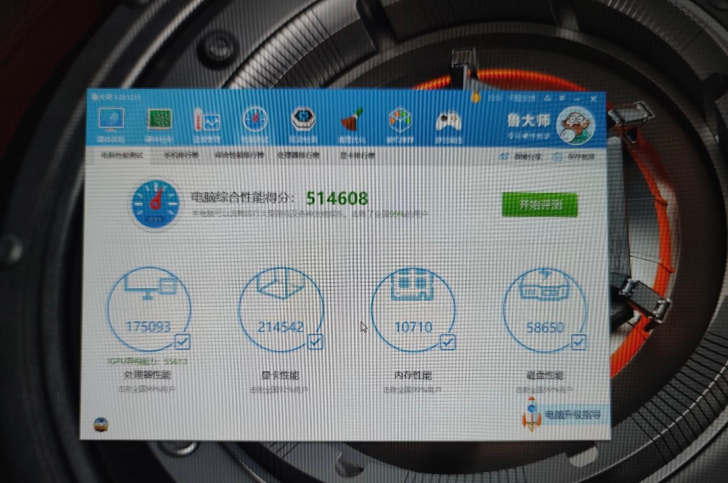Open the game library gamepad icon
The height and width of the screenshot is (483, 728).
pos(448,122)
